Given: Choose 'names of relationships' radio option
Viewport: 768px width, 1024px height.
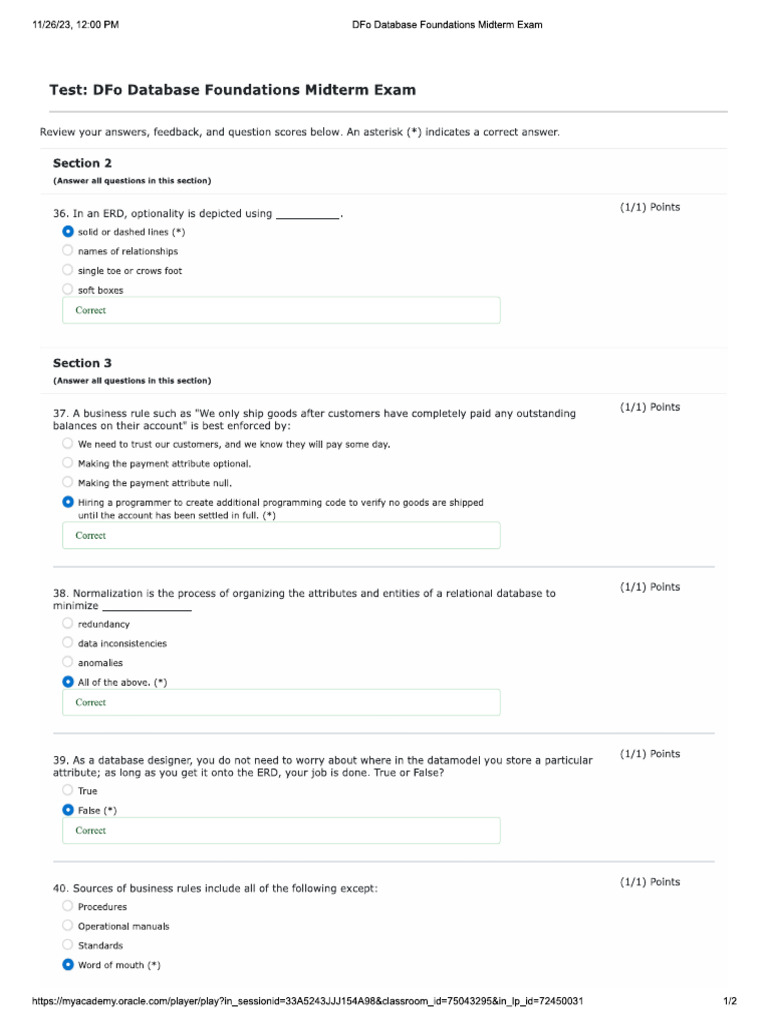Looking at the screenshot, I should point(68,250).
